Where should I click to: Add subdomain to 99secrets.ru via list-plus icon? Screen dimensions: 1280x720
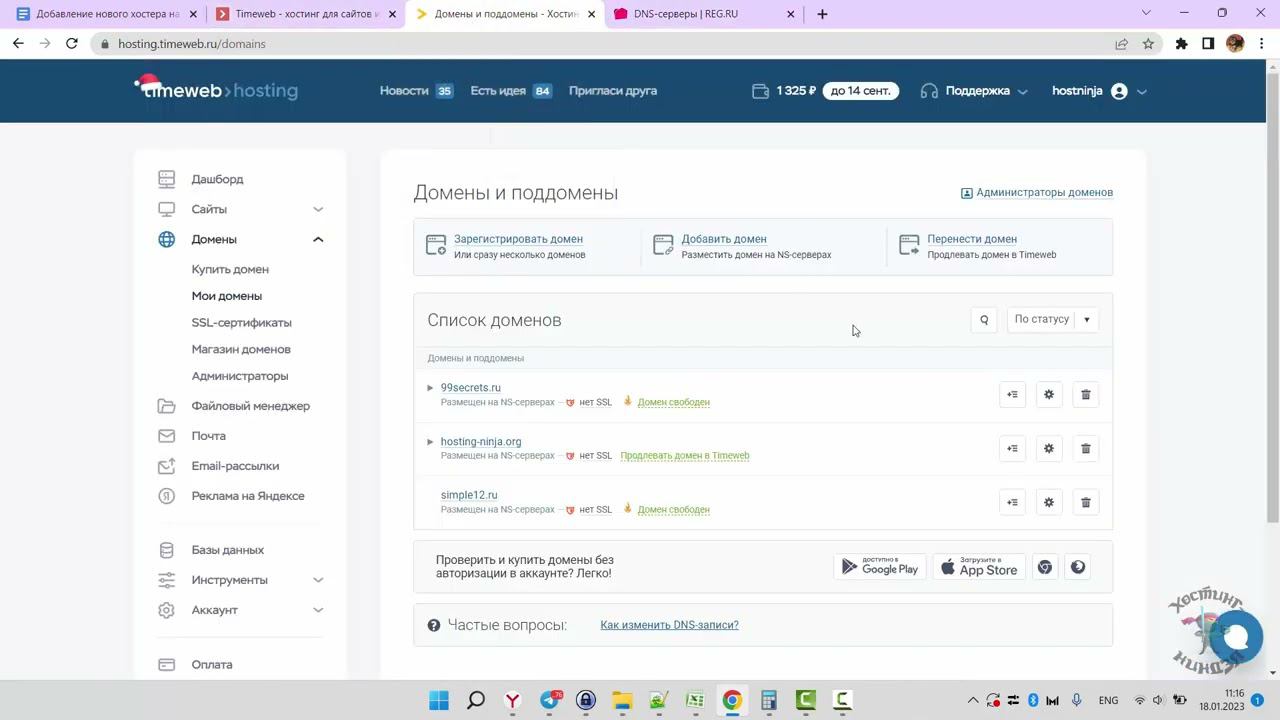(x=1012, y=395)
